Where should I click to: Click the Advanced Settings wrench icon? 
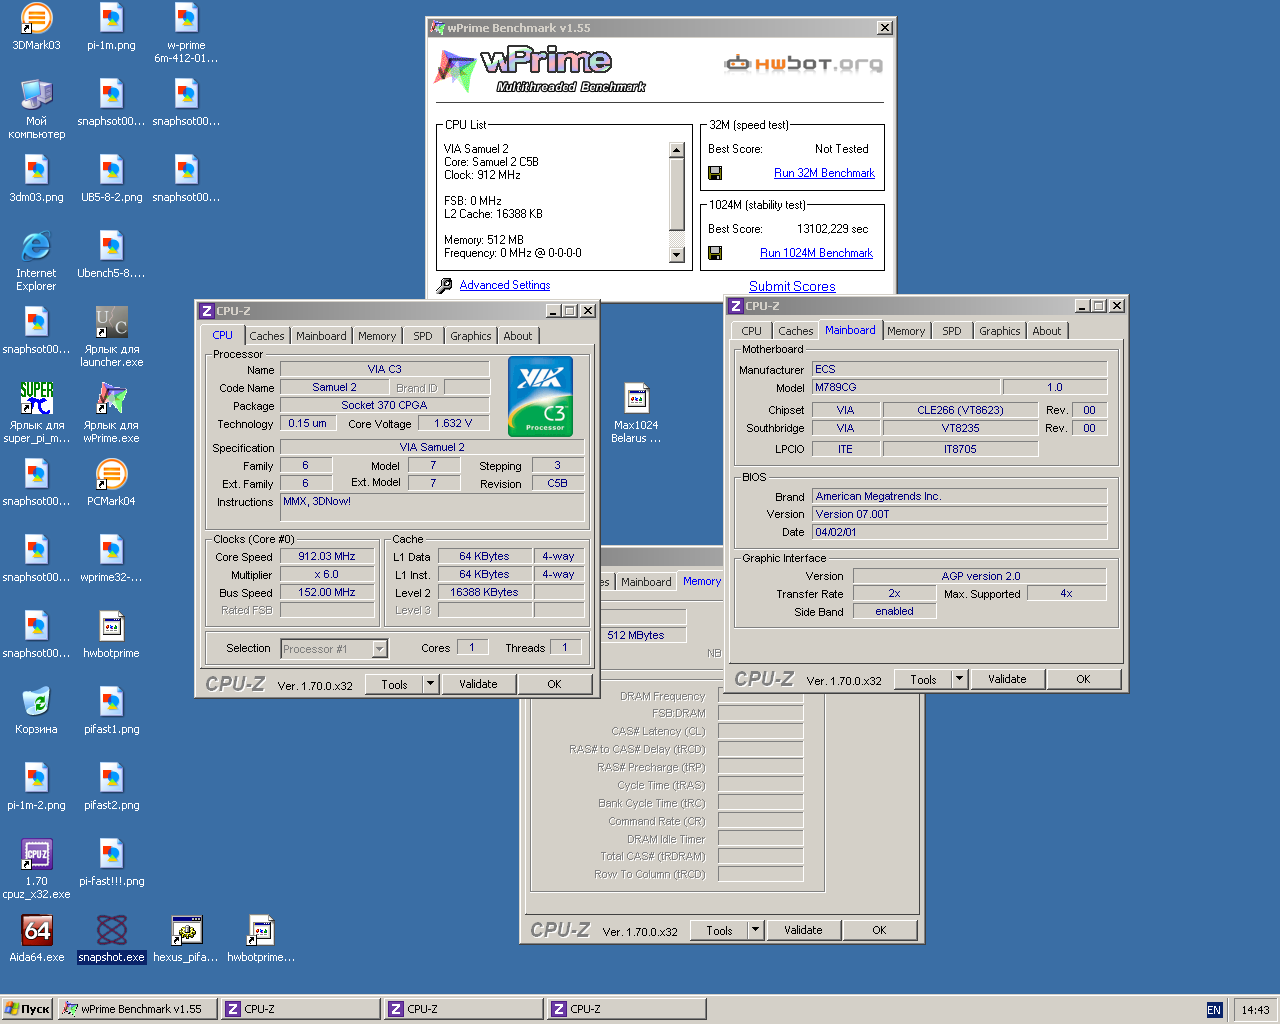(x=444, y=286)
